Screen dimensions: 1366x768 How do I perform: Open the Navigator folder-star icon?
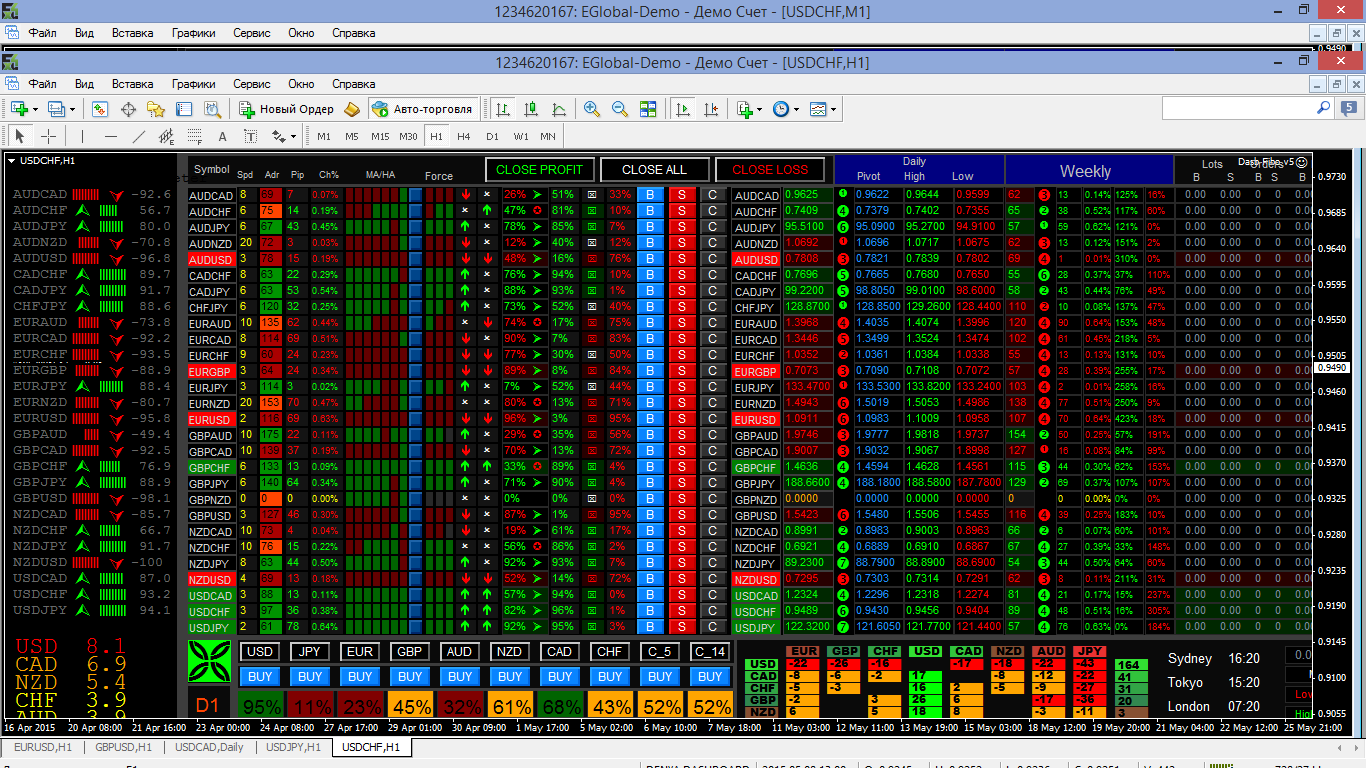156,109
